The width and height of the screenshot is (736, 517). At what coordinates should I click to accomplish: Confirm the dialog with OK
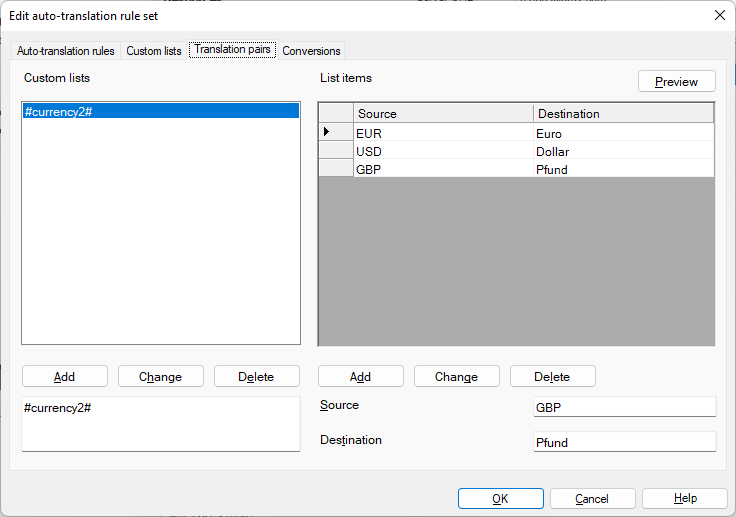pos(500,499)
